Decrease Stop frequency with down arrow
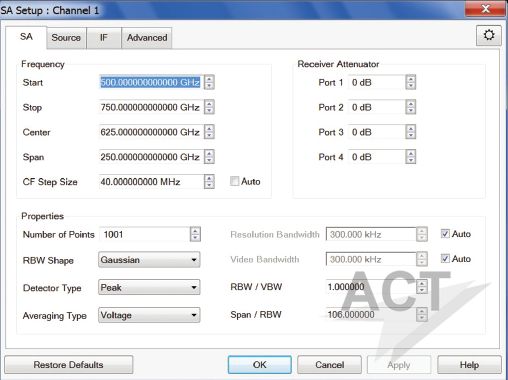Image resolution: width=508 pixels, height=380 pixels. point(209,111)
